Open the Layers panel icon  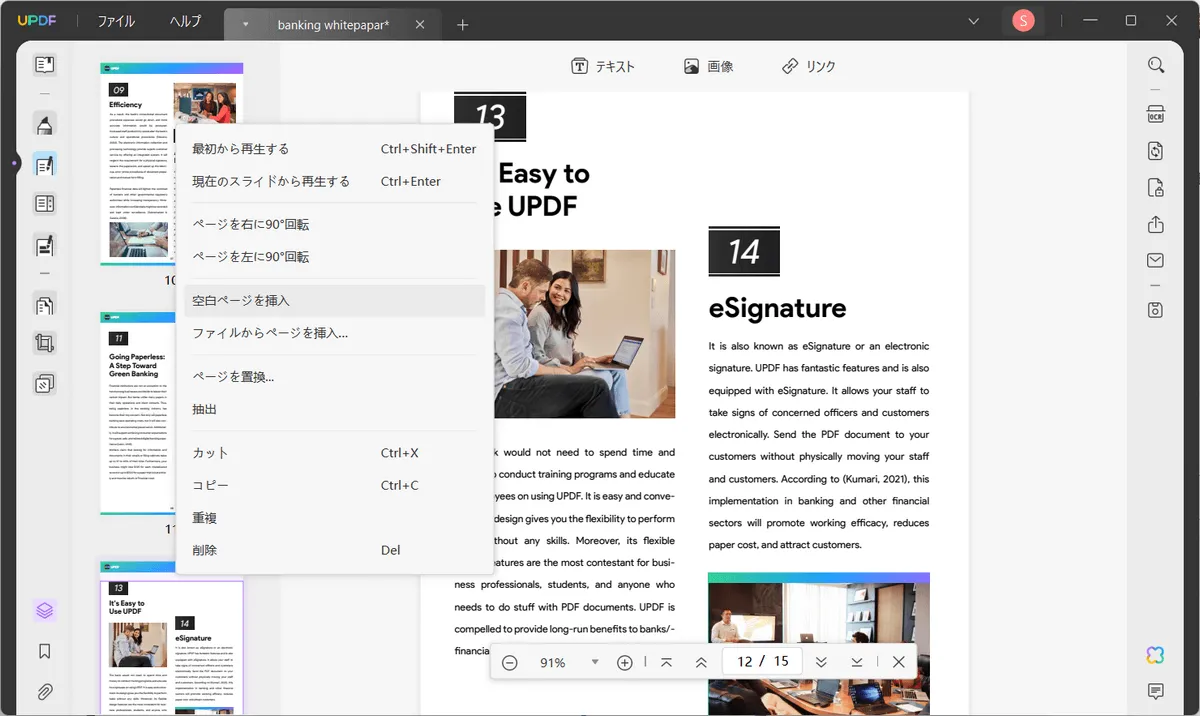[x=44, y=610]
